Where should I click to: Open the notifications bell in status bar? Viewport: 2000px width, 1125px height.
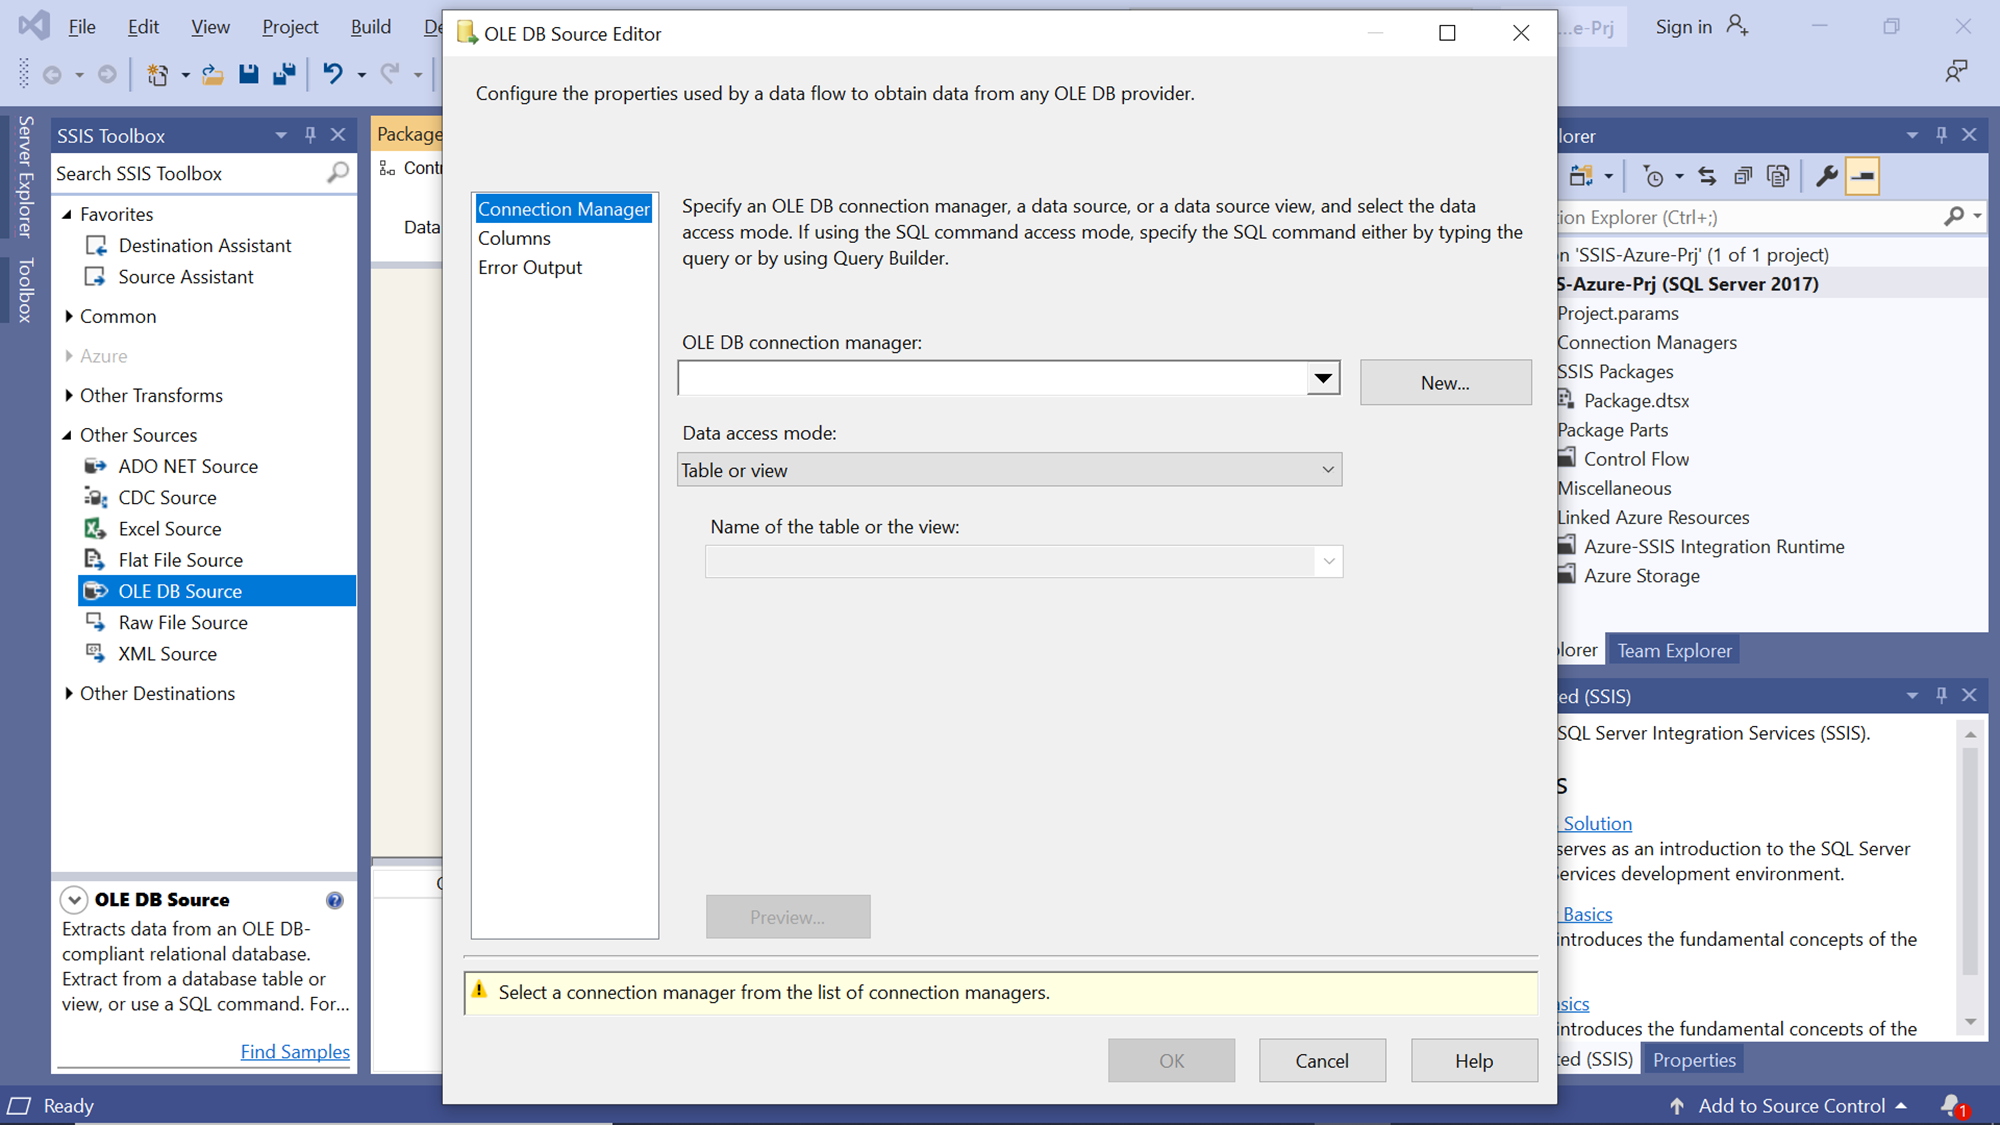[x=1951, y=1105]
